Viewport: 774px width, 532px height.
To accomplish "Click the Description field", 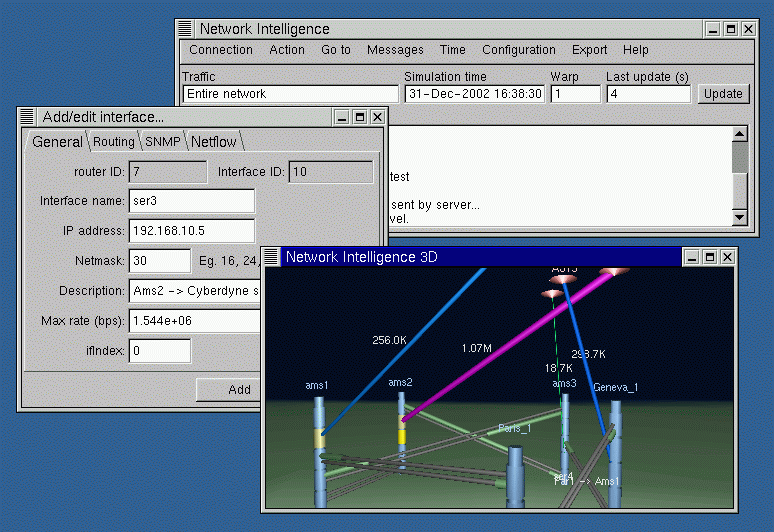I will point(194,291).
